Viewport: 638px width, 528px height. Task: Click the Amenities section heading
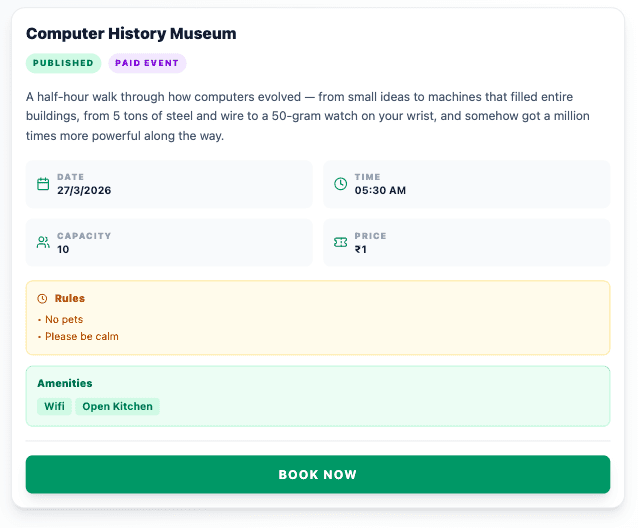65,383
